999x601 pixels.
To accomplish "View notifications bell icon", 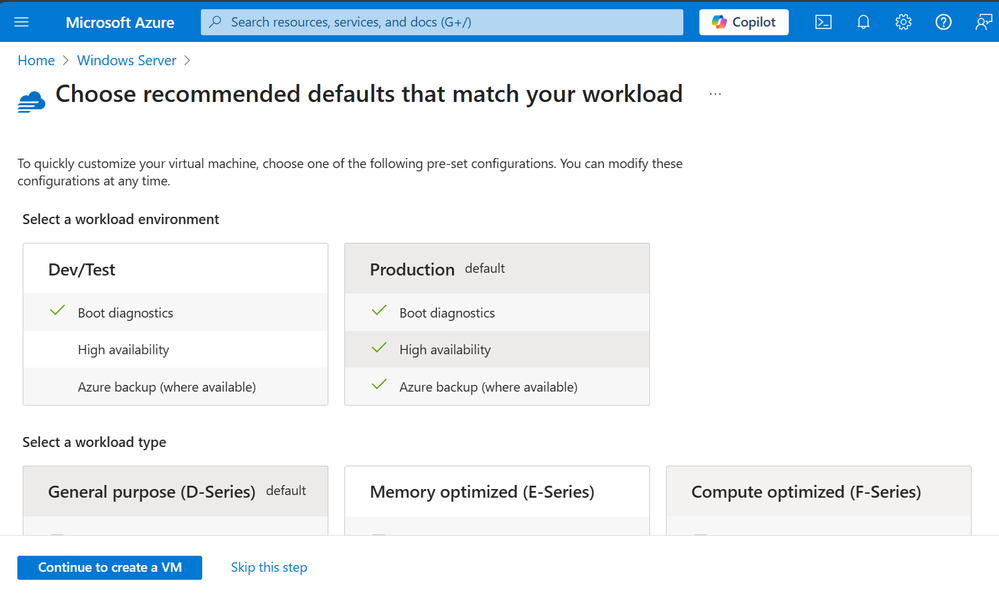I will coord(863,22).
